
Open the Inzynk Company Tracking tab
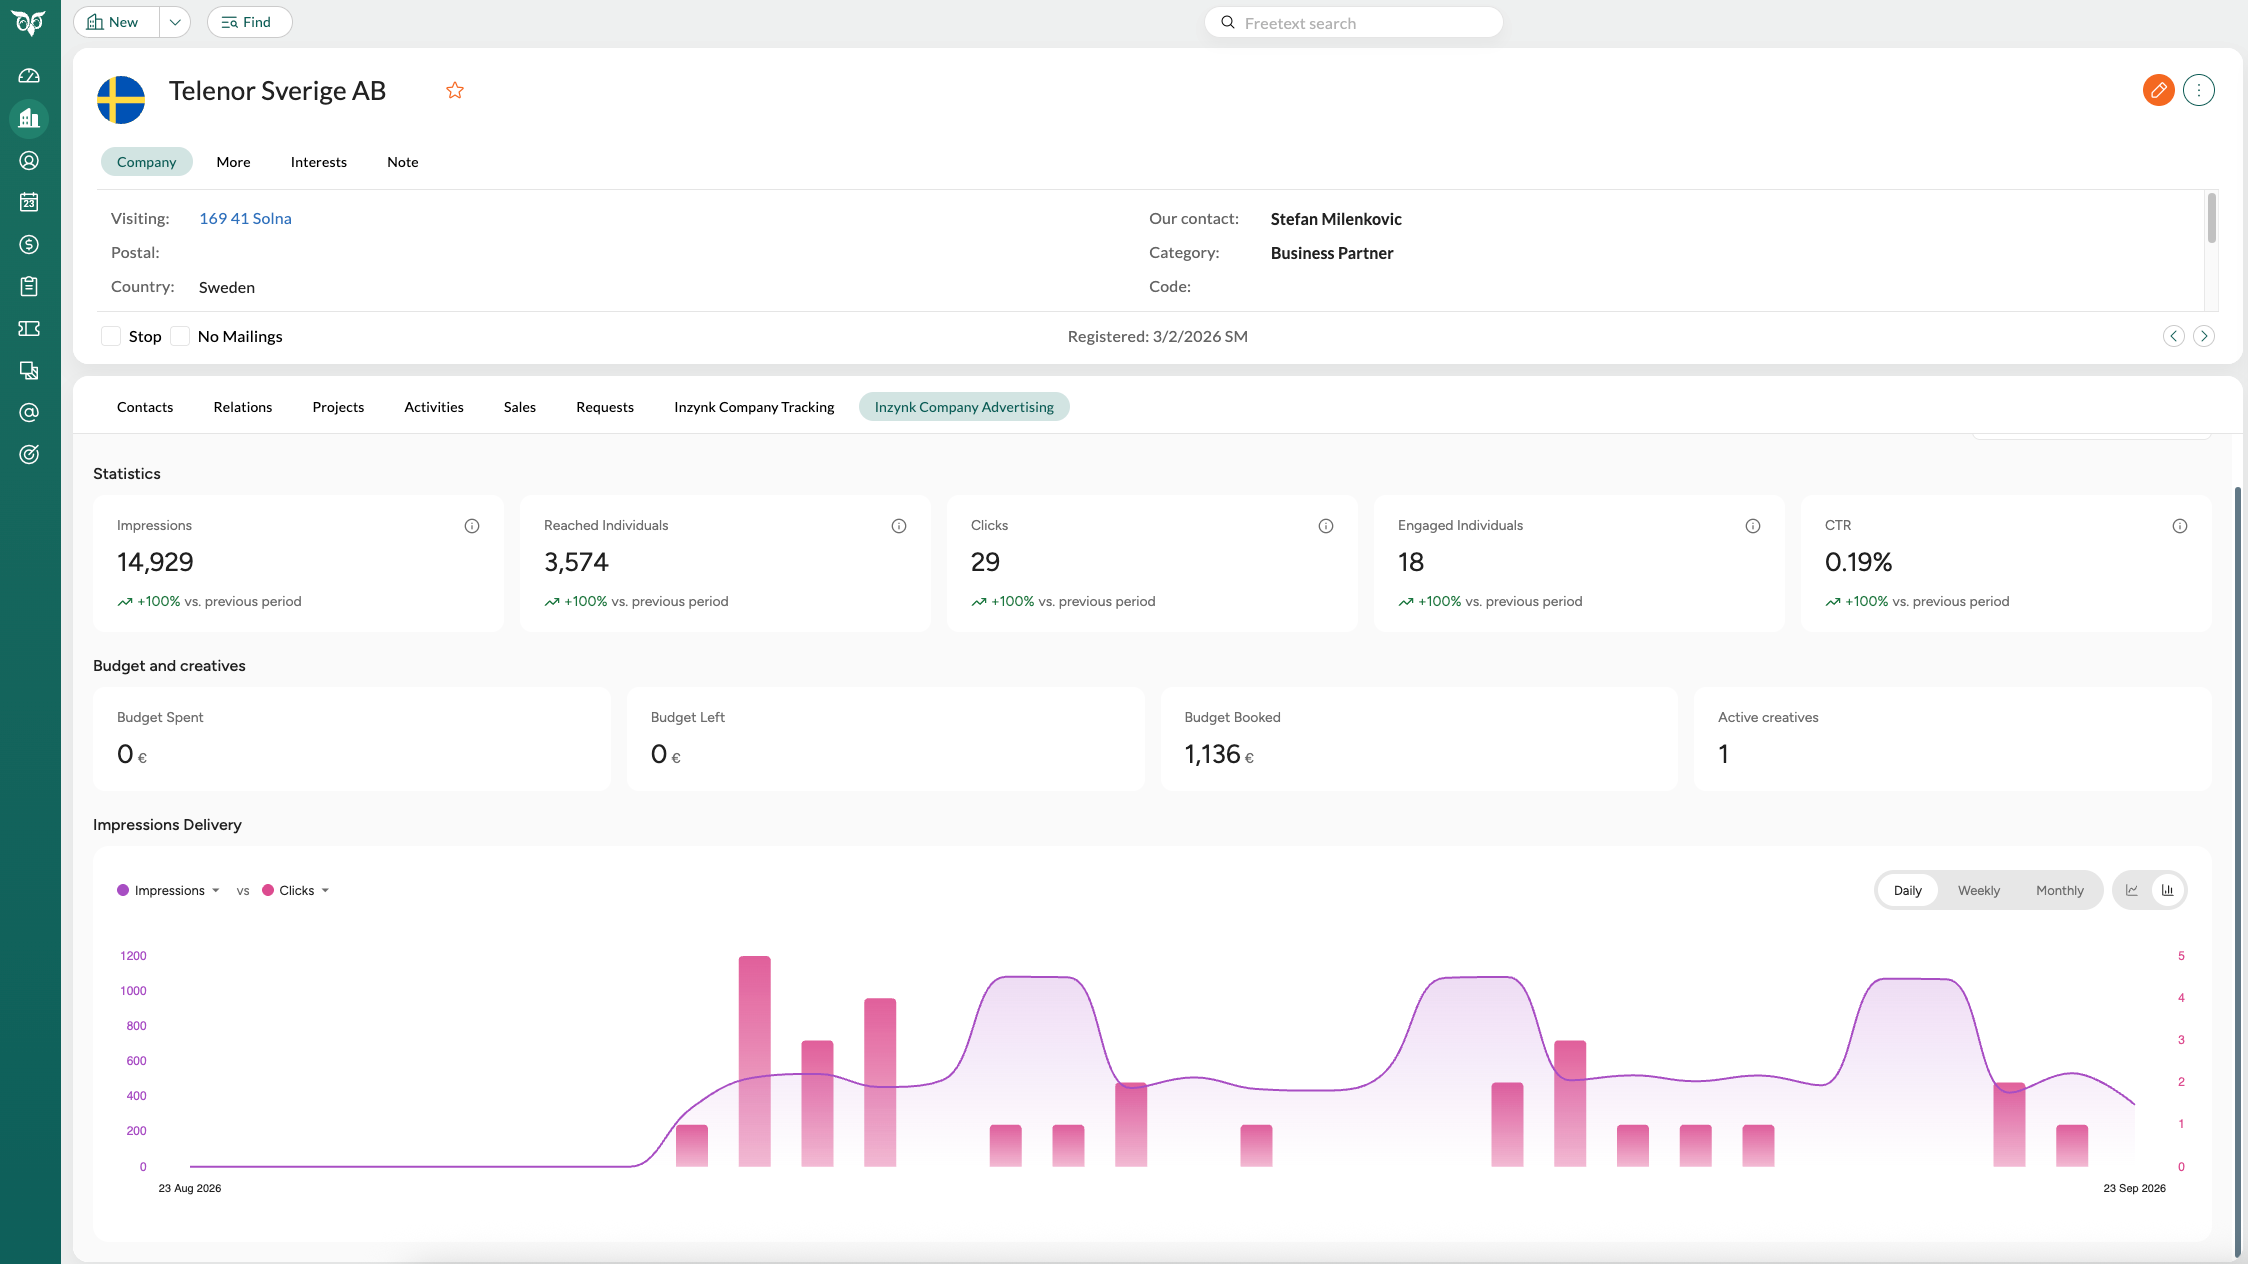pyautogui.click(x=754, y=407)
